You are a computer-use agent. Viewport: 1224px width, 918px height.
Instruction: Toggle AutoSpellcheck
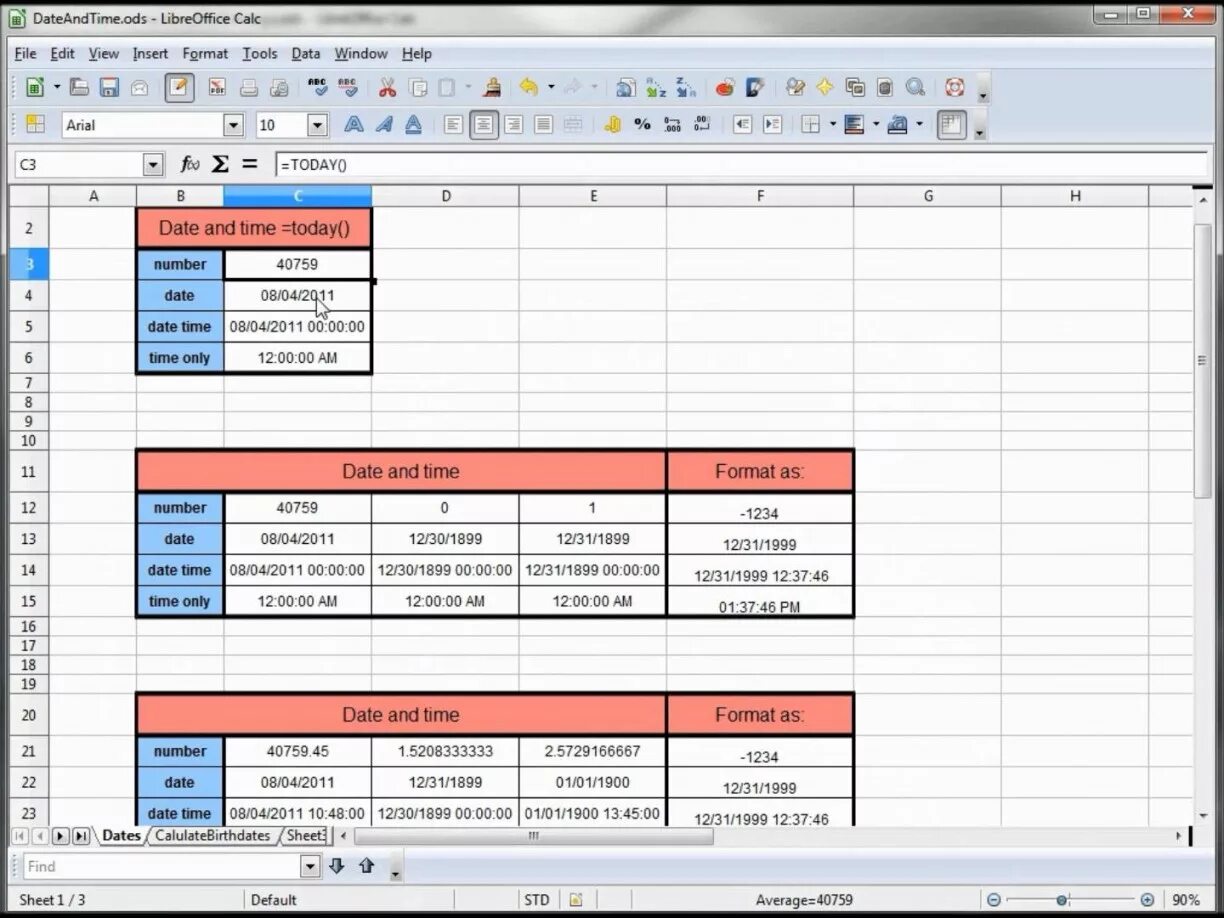click(x=347, y=87)
